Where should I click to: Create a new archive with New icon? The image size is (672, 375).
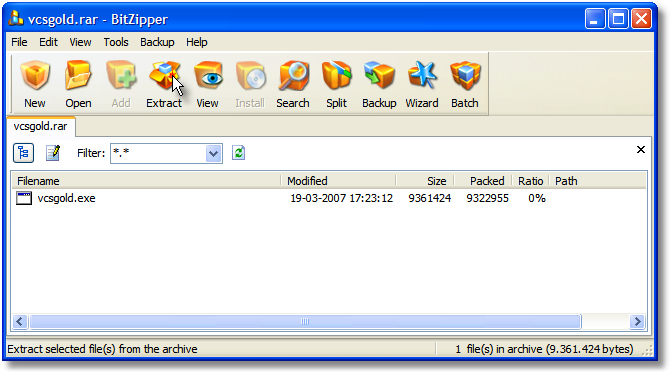coord(35,76)
